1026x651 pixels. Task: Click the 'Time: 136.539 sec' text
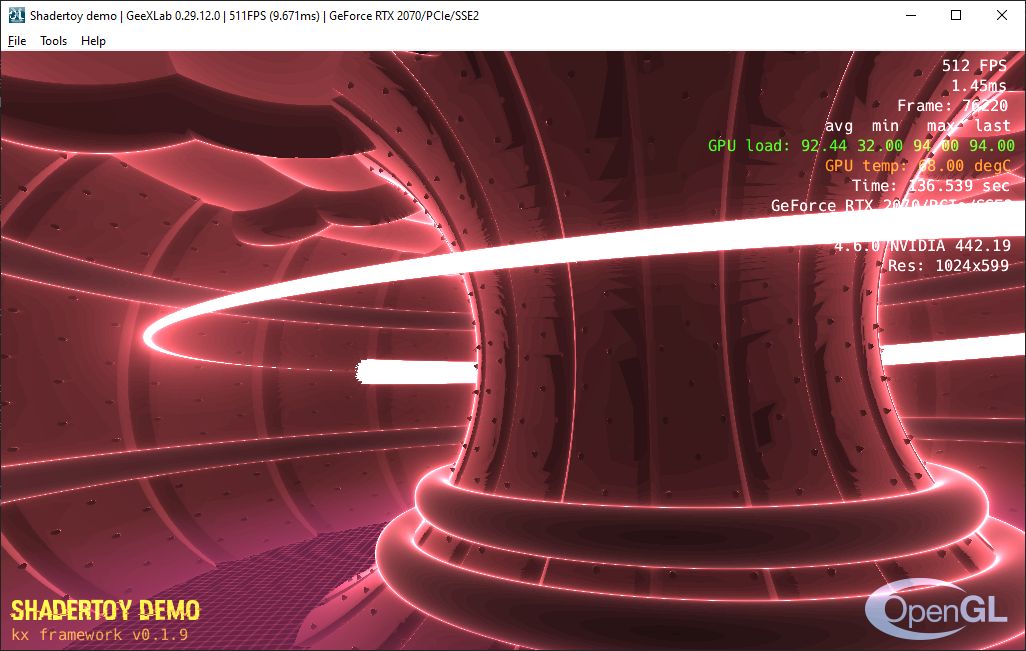(x=931, y=186)
